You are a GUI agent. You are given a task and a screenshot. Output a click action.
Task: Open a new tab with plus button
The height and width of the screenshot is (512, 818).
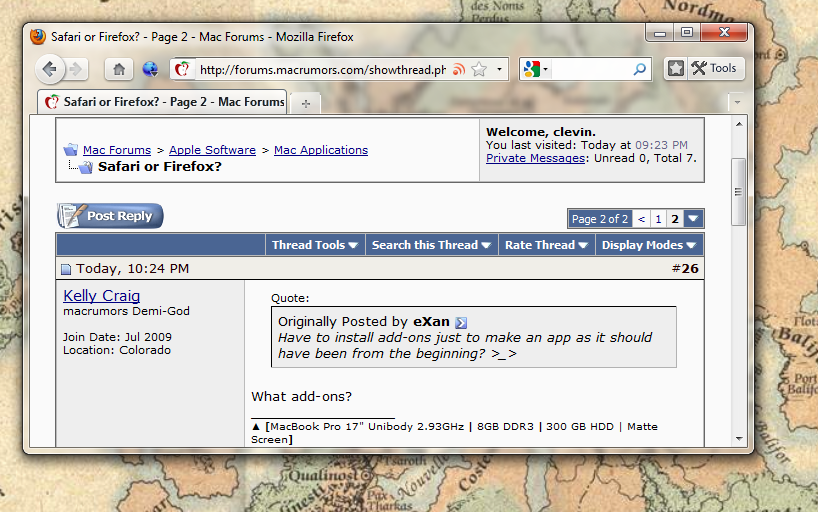[x=306, y=104]
